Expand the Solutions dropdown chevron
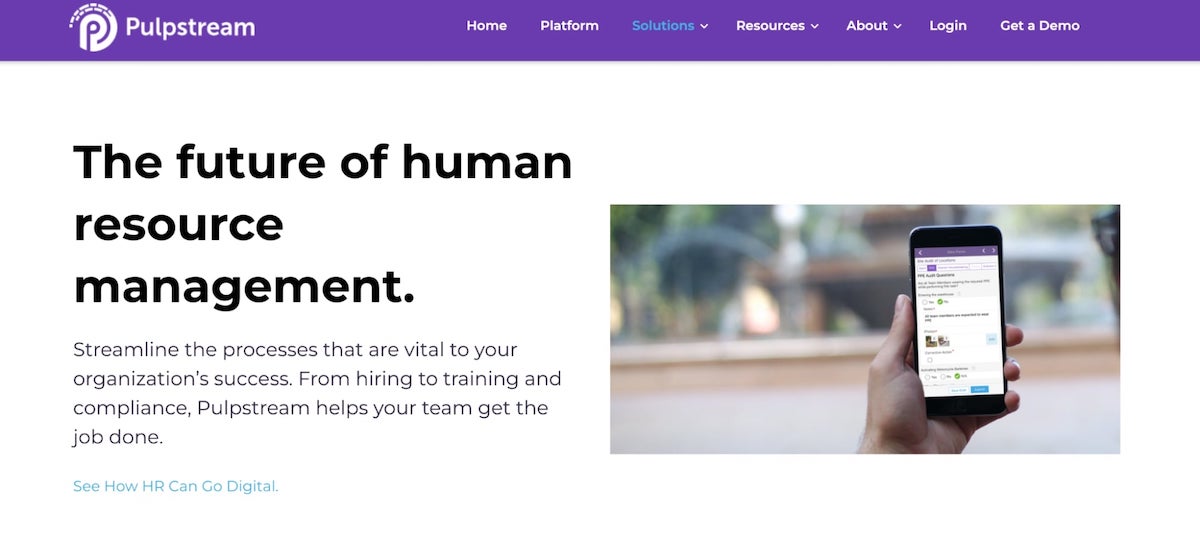Screen dimensions: 1200x542 pyautogui.click(x=704, y=27)
